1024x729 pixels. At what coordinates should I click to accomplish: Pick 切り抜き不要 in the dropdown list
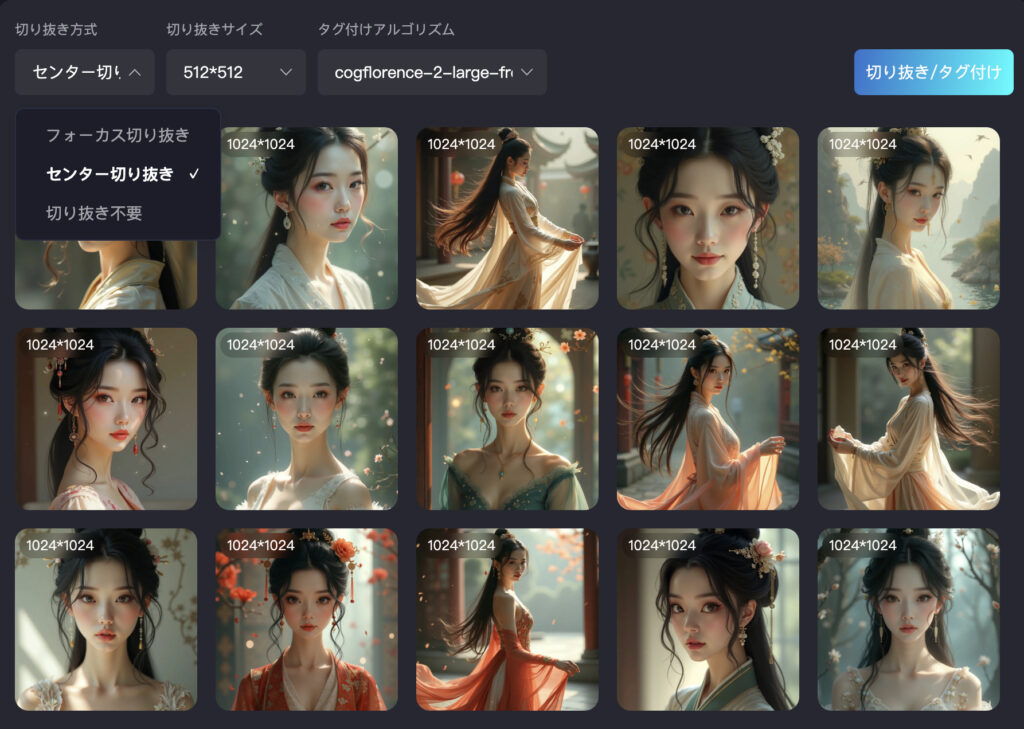coord(94,212)
